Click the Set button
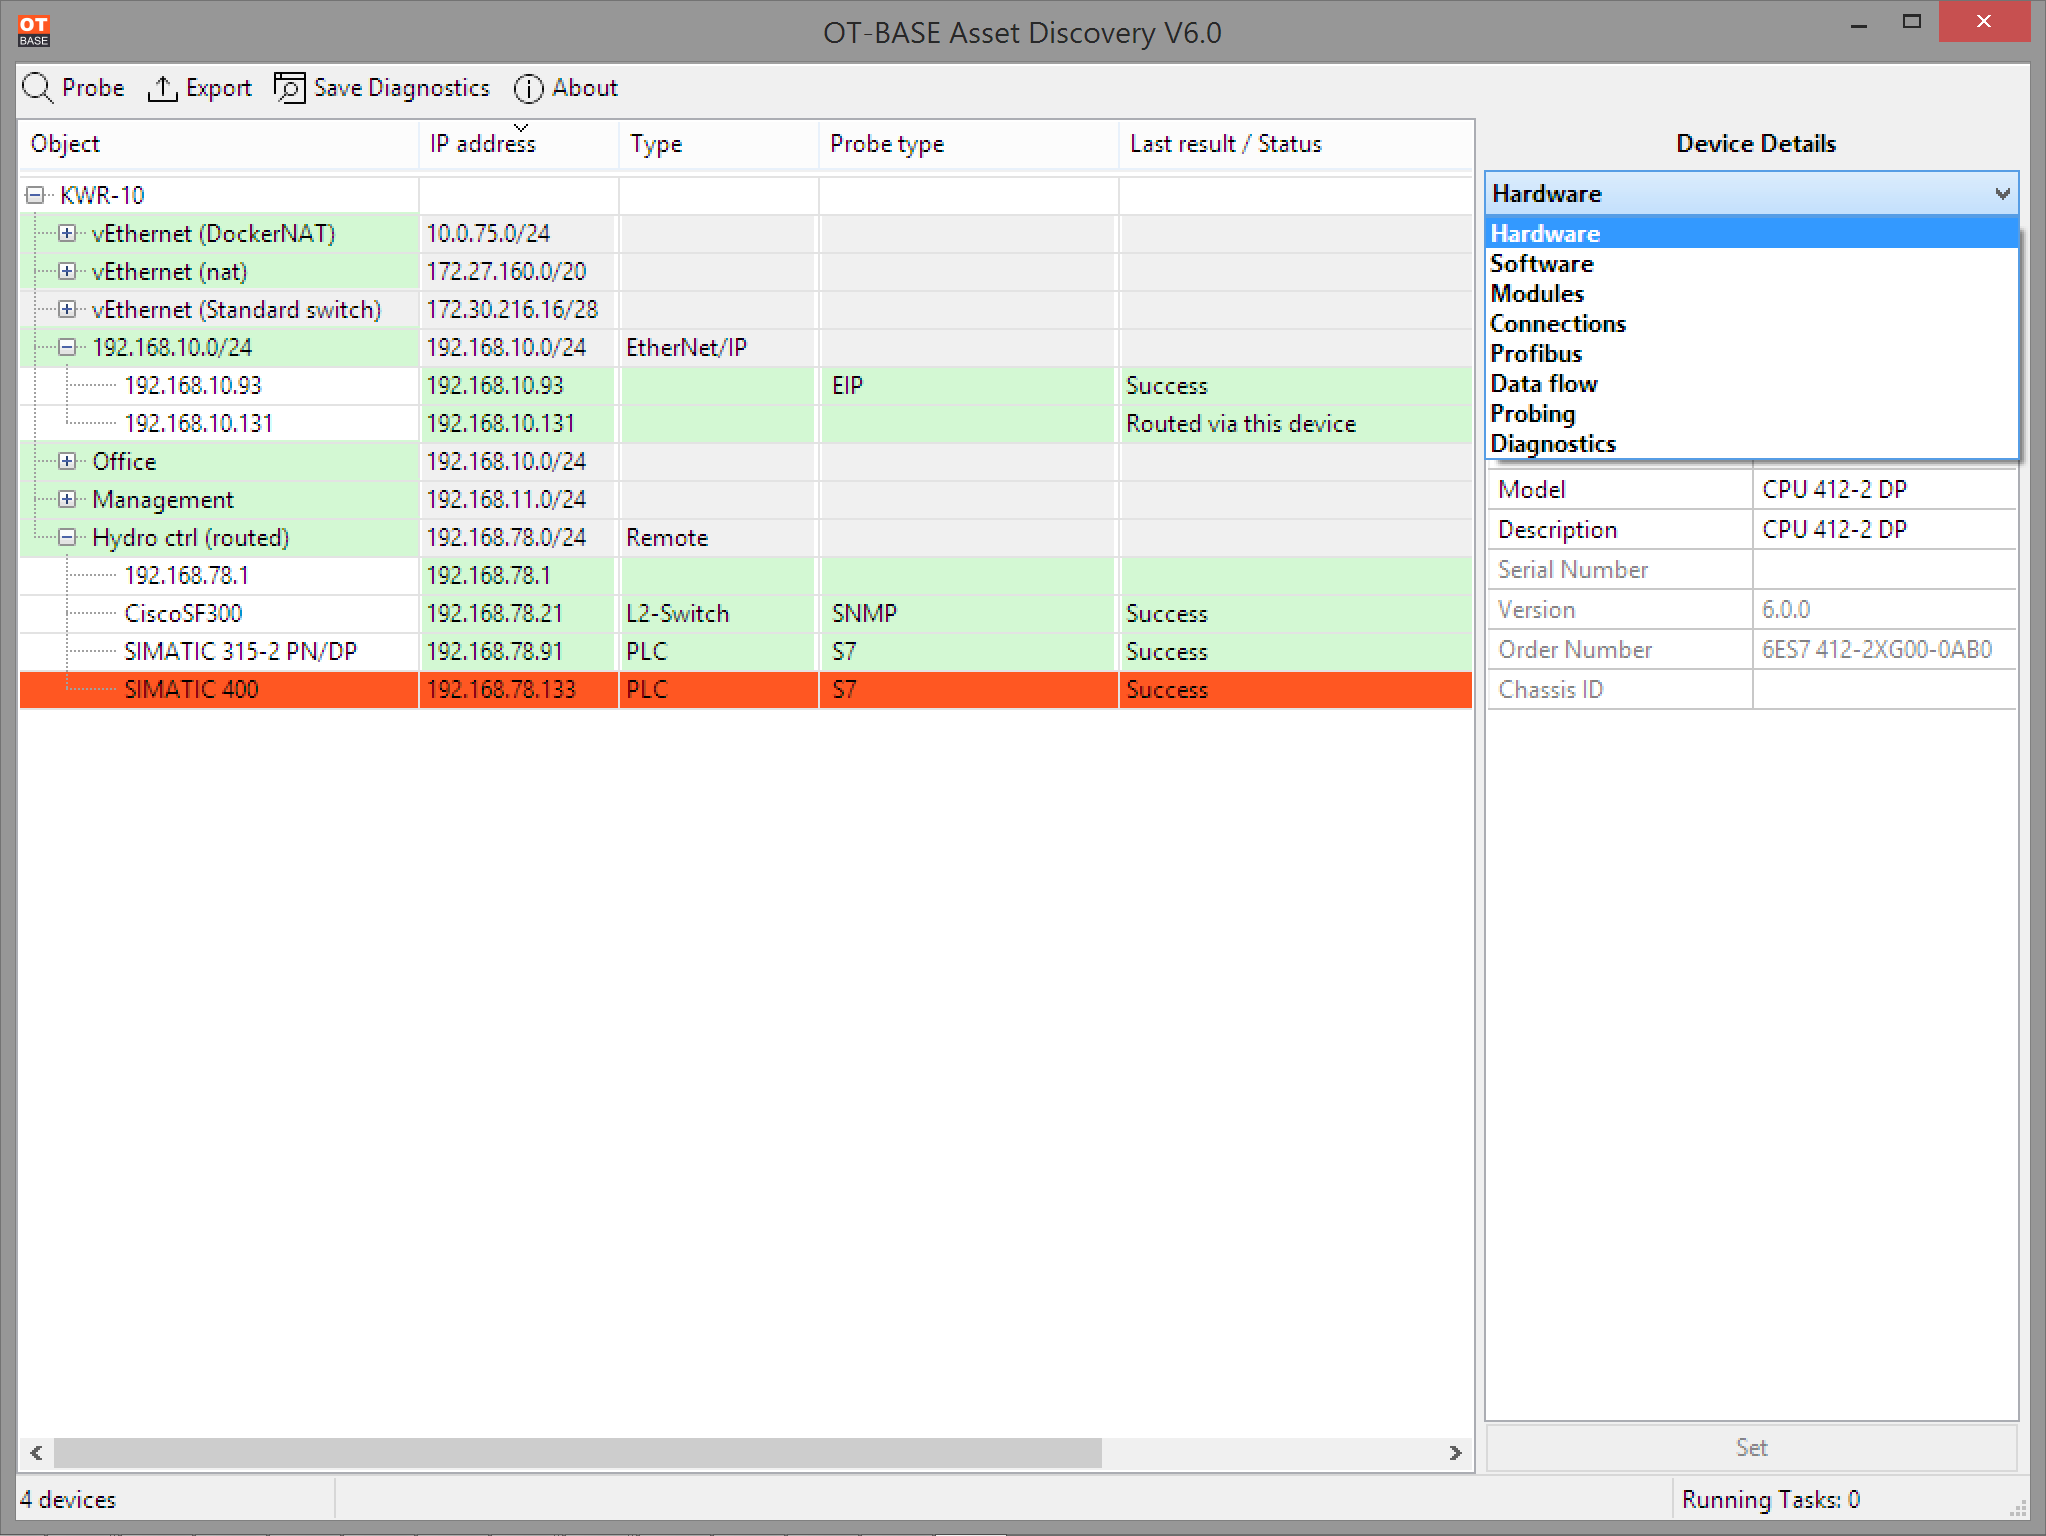Viewport: 2046px width, 1536px height. tap(1751, 1447)
